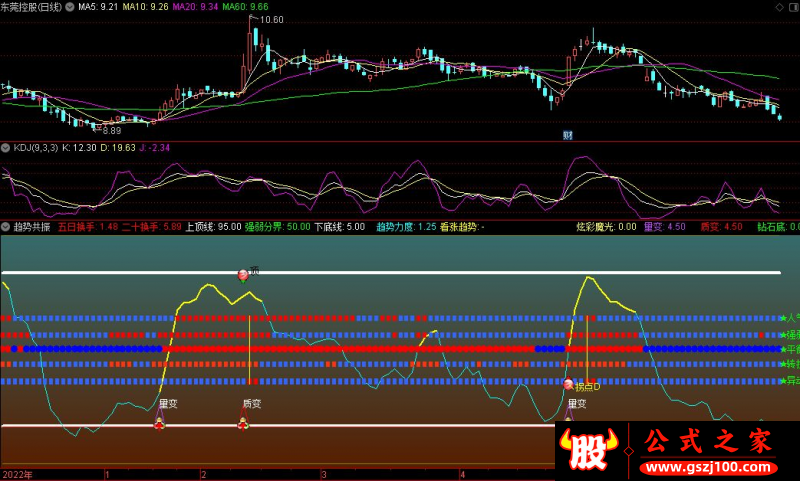Click the 质变 signal icon
The height and width of the screenshot is (481, 800).
(x=243, y=423)
